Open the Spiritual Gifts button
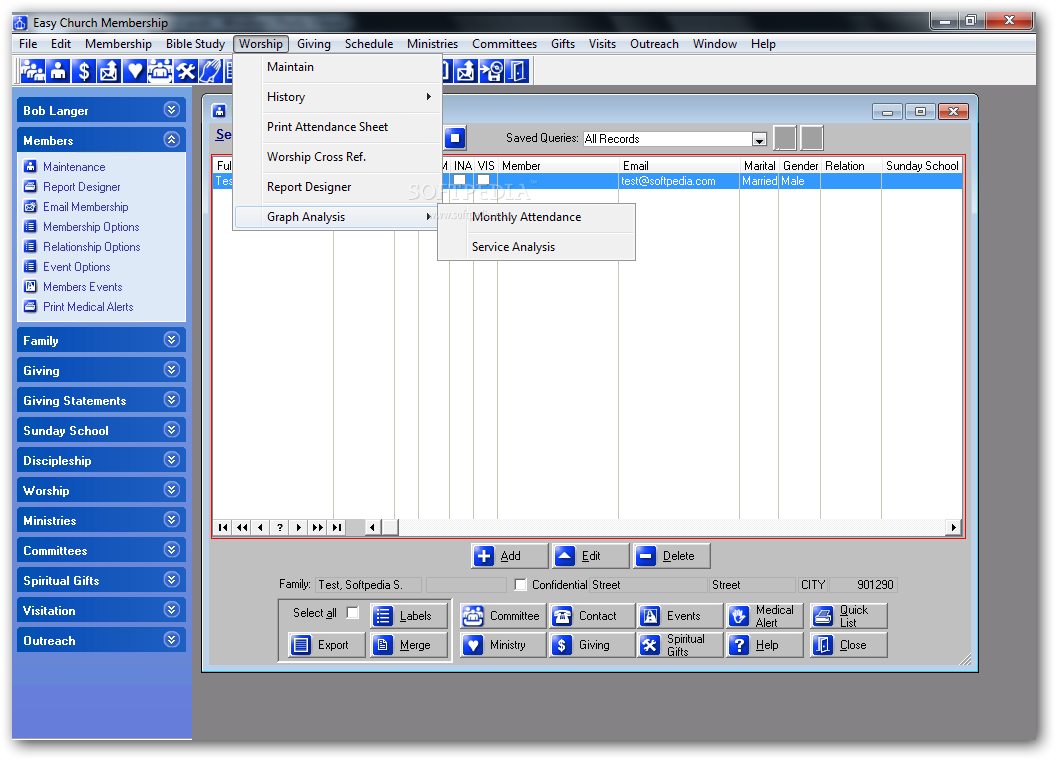Viewport: 1056px width, 760px height. pos(679,645)
